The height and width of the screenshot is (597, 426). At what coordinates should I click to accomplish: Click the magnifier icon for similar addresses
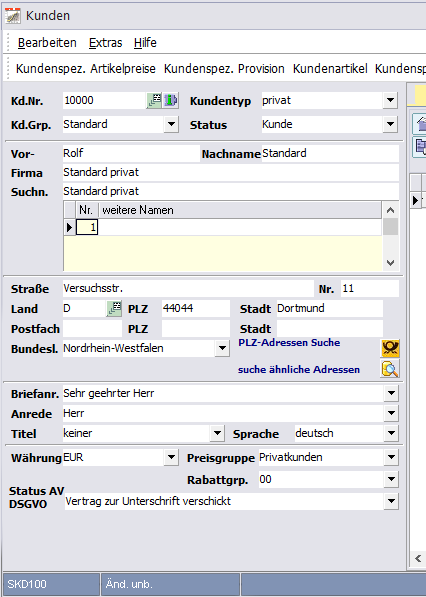coord(390,369)
